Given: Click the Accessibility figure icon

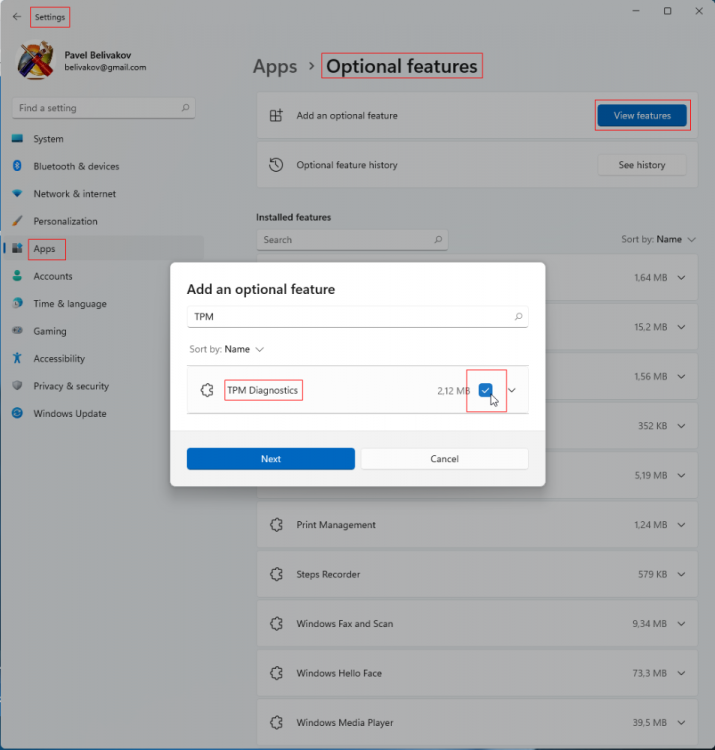Looking at the screenshot, I should tap(17, 358).
